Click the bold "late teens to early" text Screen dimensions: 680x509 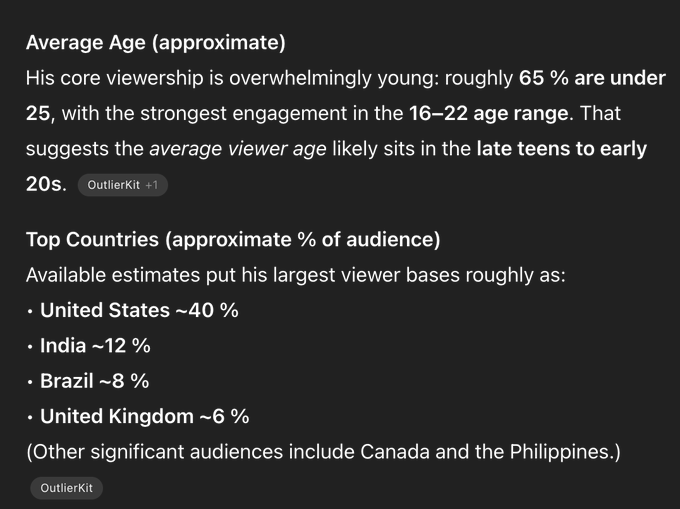pos(561,149)
